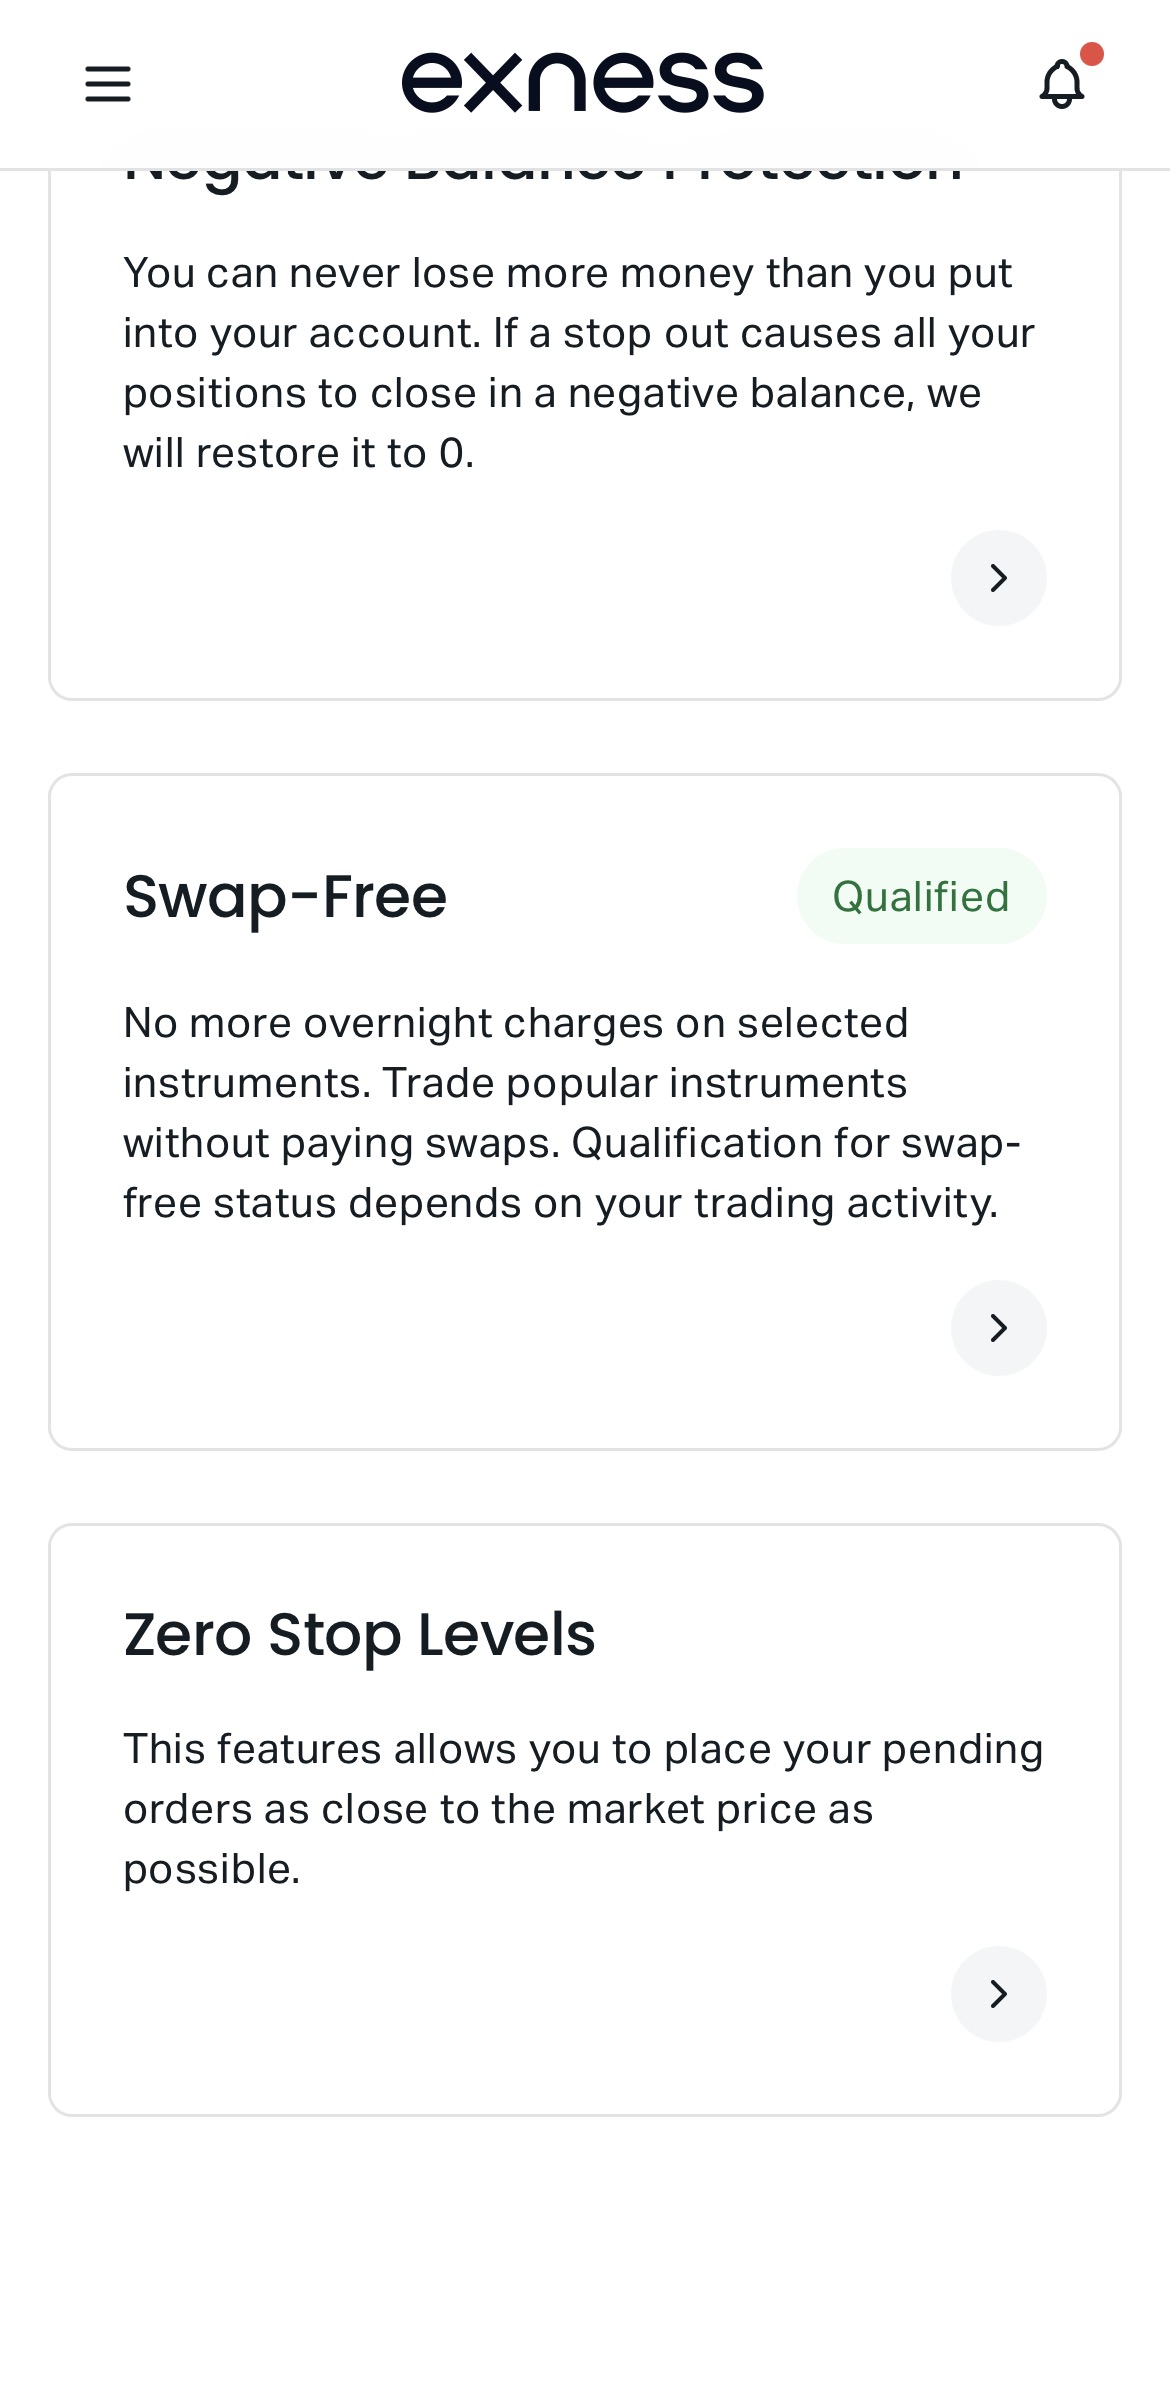Image resolution: width=1170 pixels, height=2391 pixels.
Task: Open Negative Balance Protection details via chevron
Action: coord(998,578)
